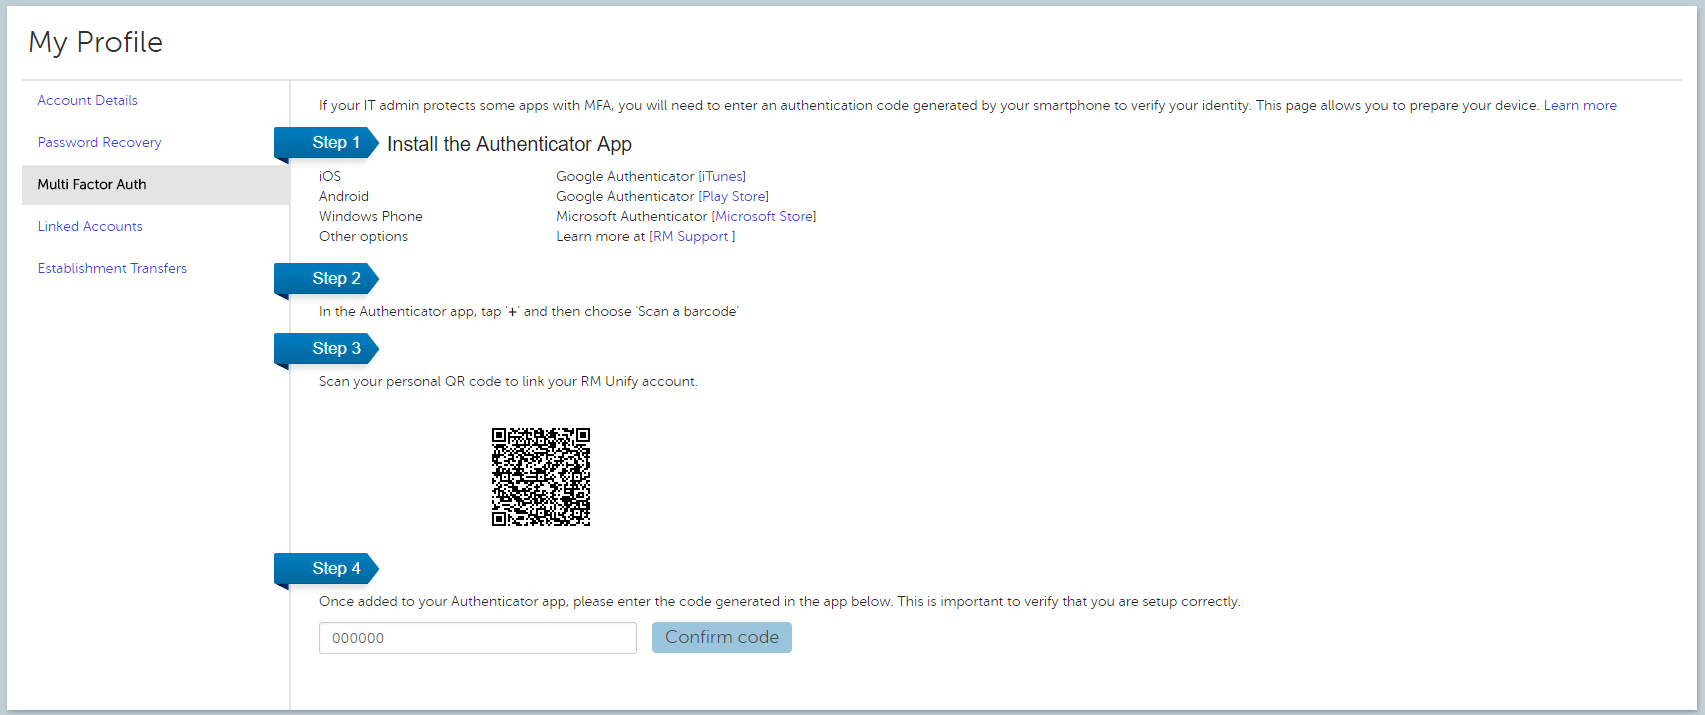Viewport: 1705px width, 715px height.
Task: Click the 'Install the Authenticator App' heading
Action: 509,144
